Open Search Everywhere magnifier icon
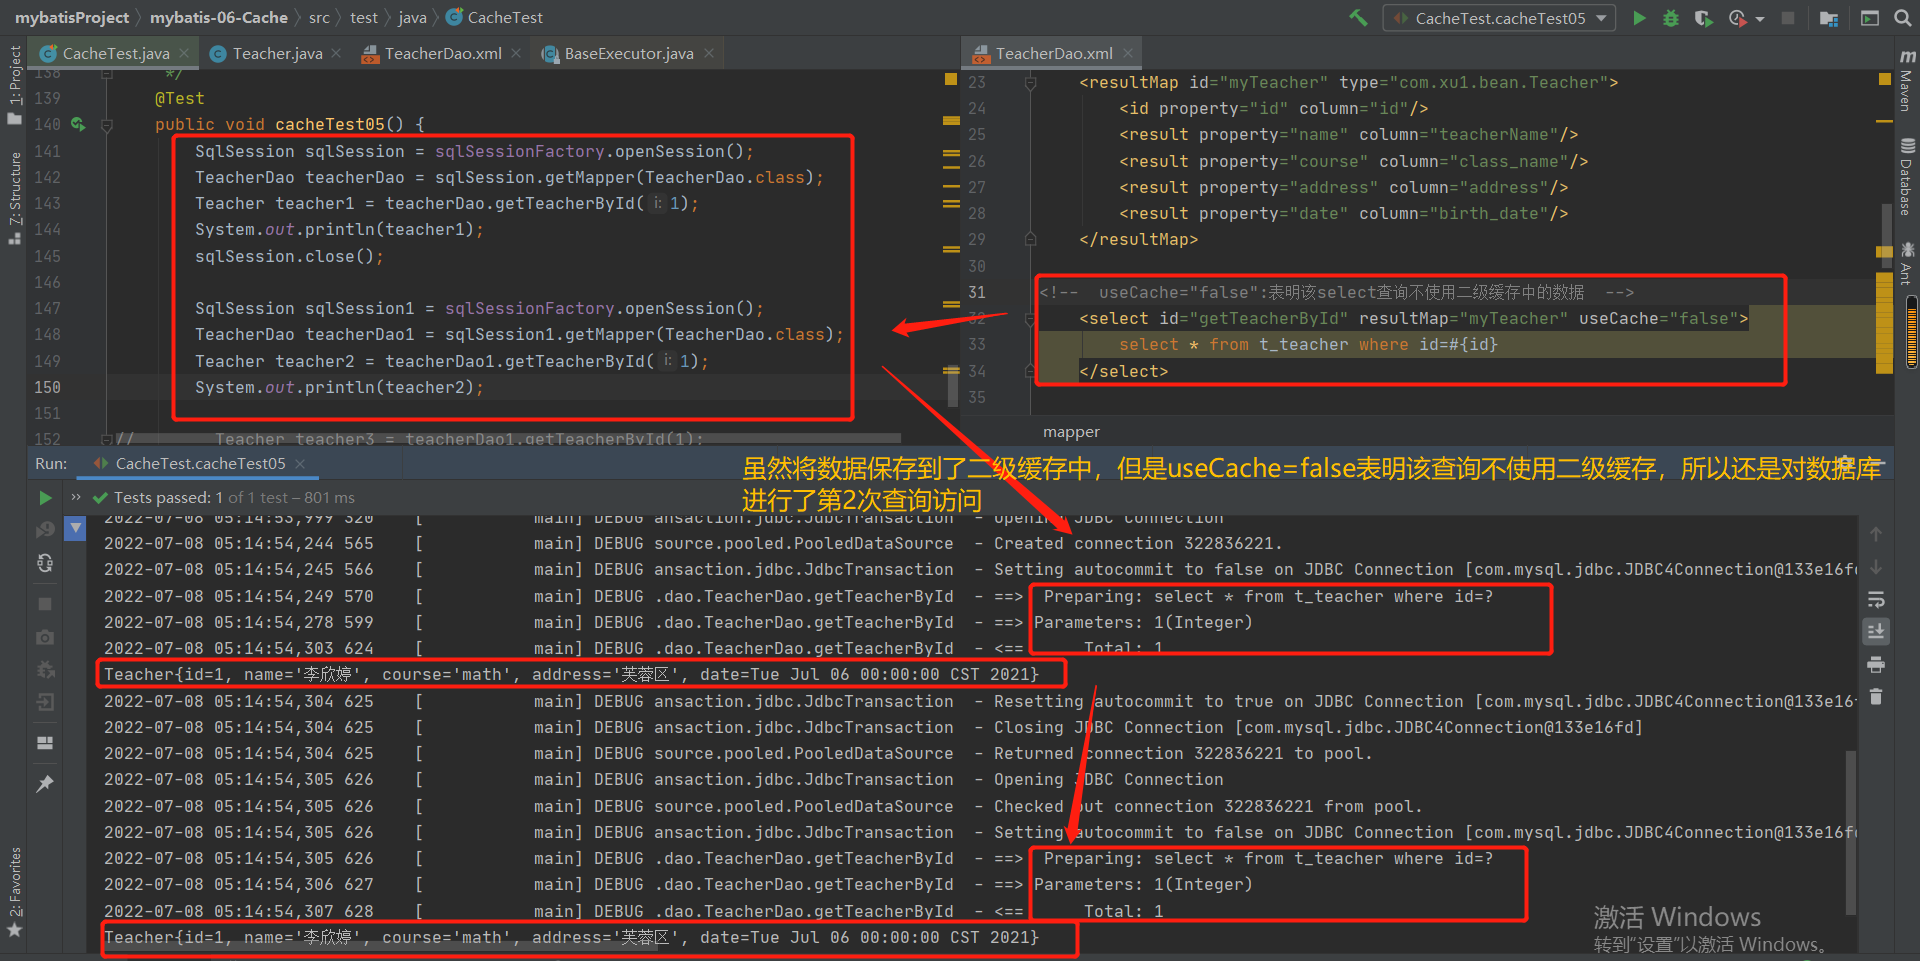1920x961 pixels. click(1903, 17)
